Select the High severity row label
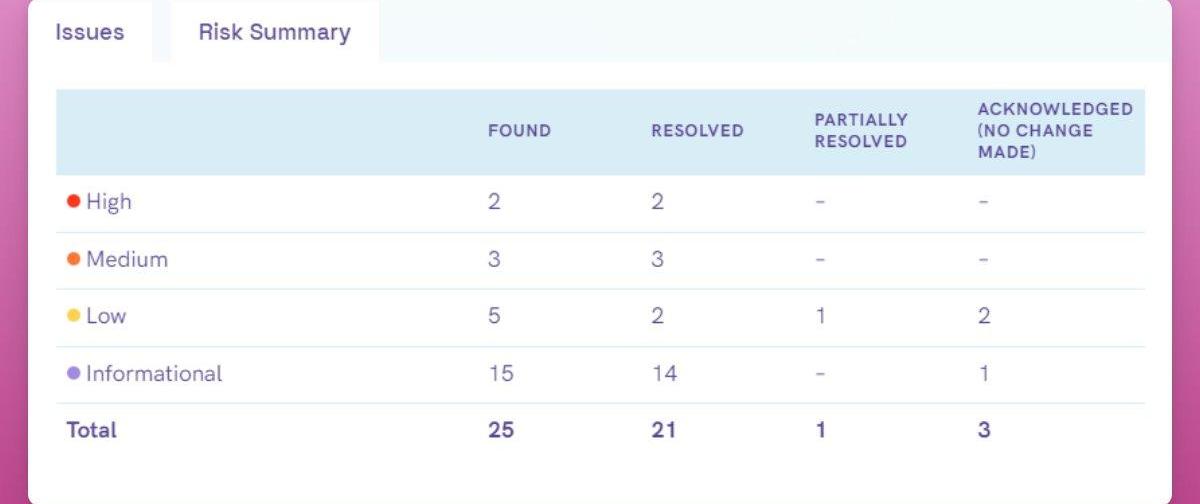The height and width of the screenshot is (504, 1200). [109, 202]
